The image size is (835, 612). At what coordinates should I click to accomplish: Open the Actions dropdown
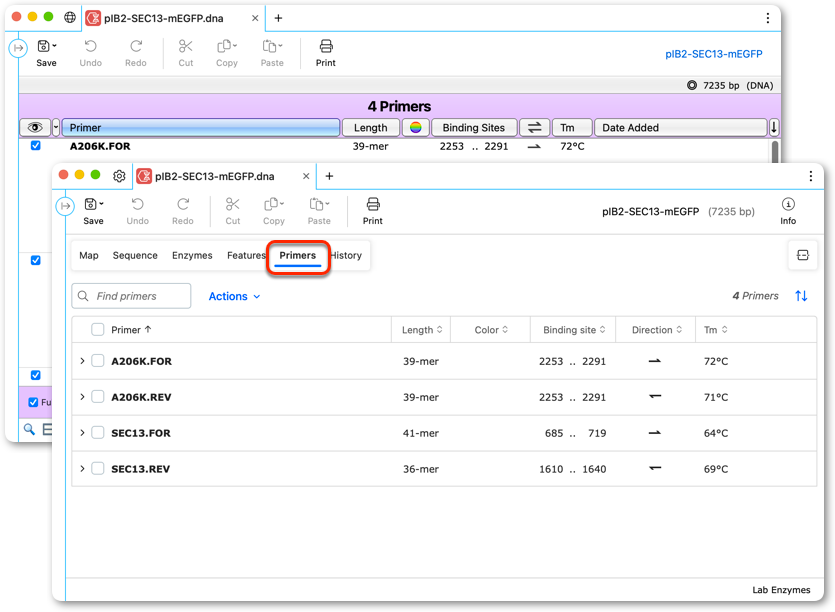click(234, 296)
